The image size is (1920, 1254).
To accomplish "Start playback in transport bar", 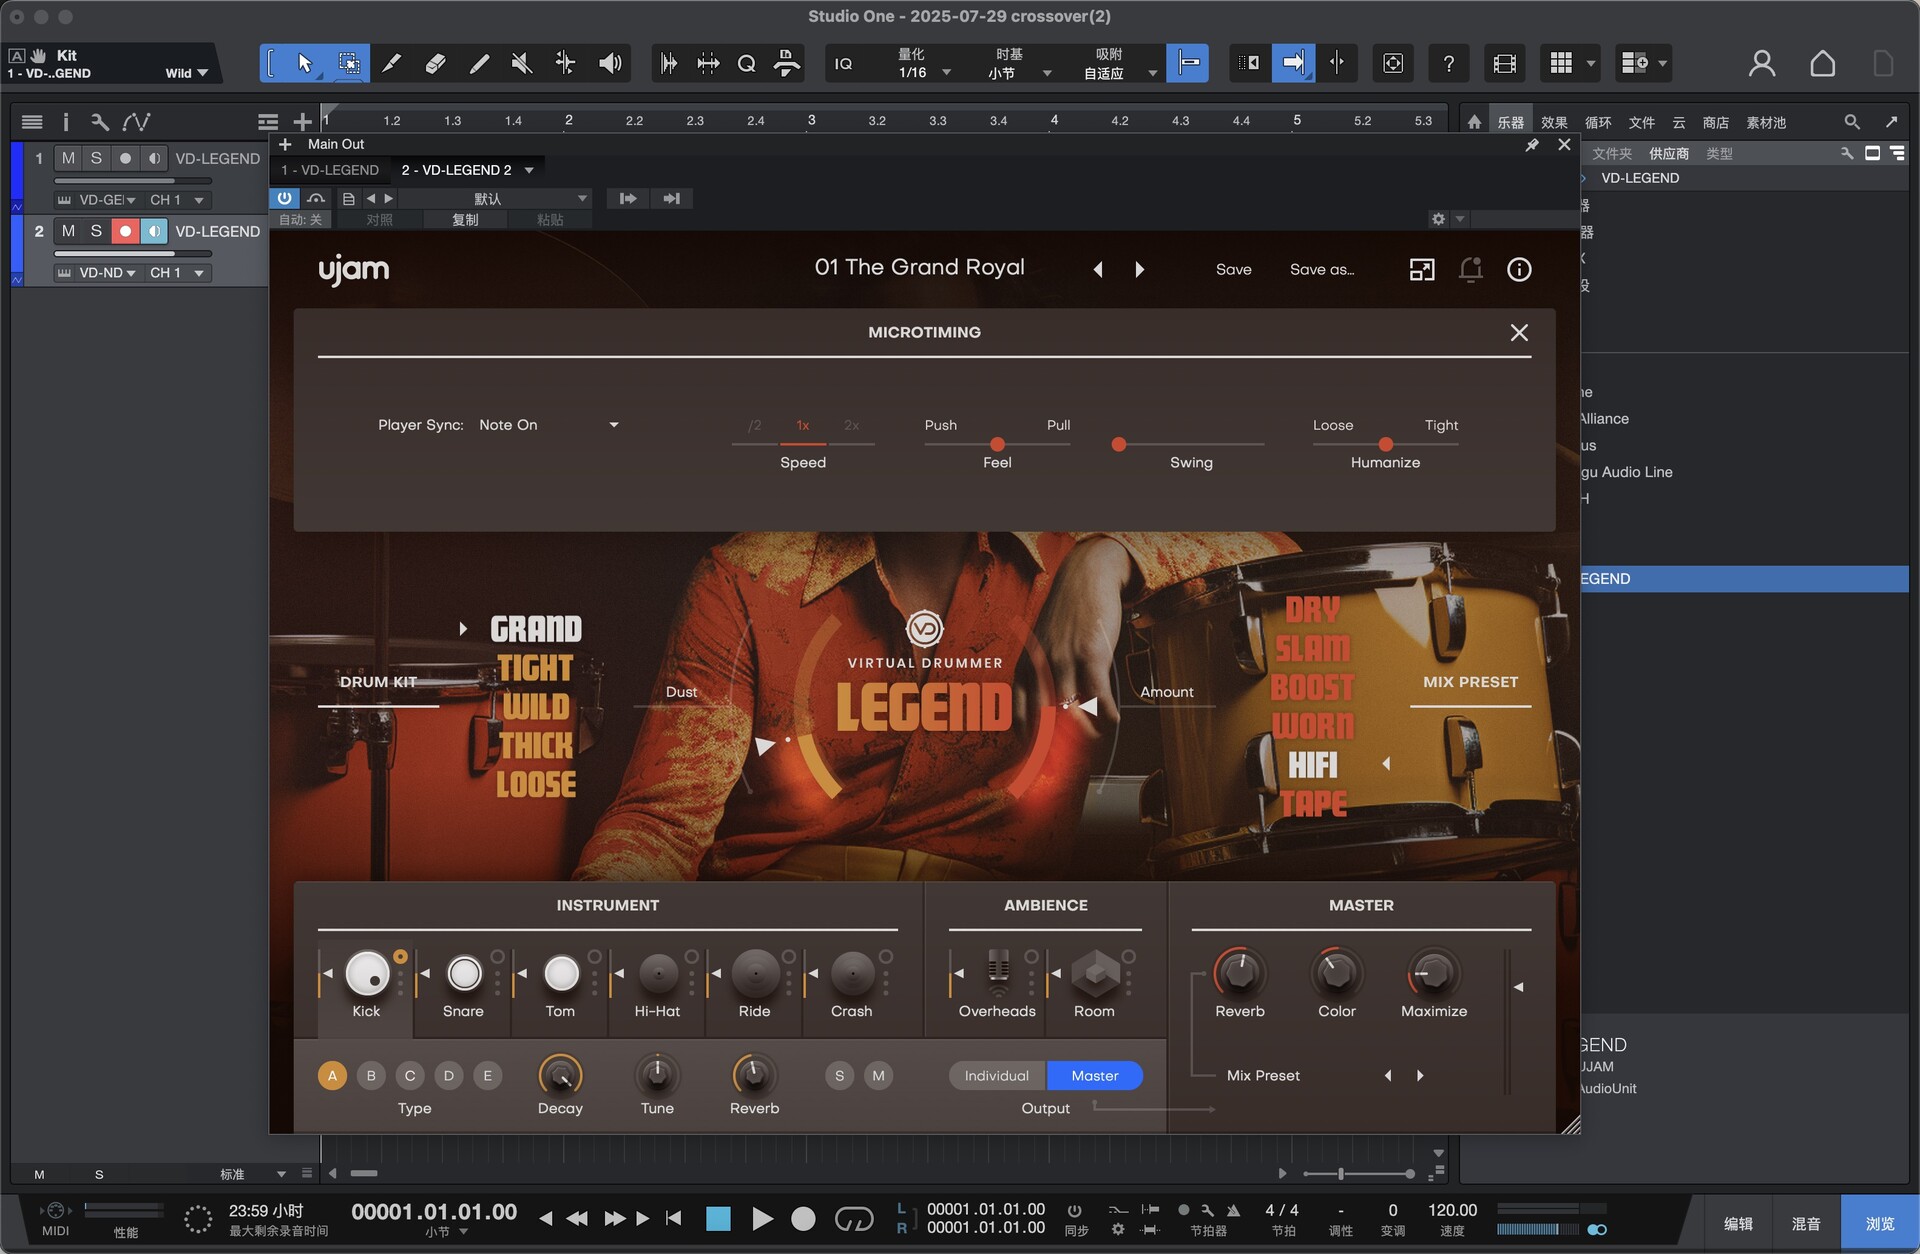I will point(762,1218).
